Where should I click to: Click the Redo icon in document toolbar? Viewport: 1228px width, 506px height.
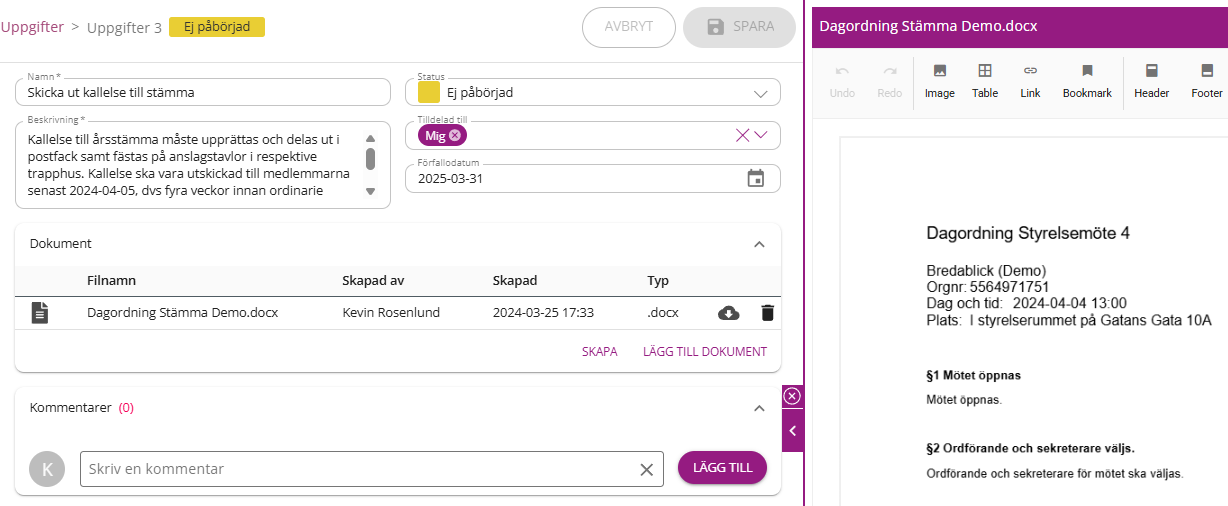889,71
